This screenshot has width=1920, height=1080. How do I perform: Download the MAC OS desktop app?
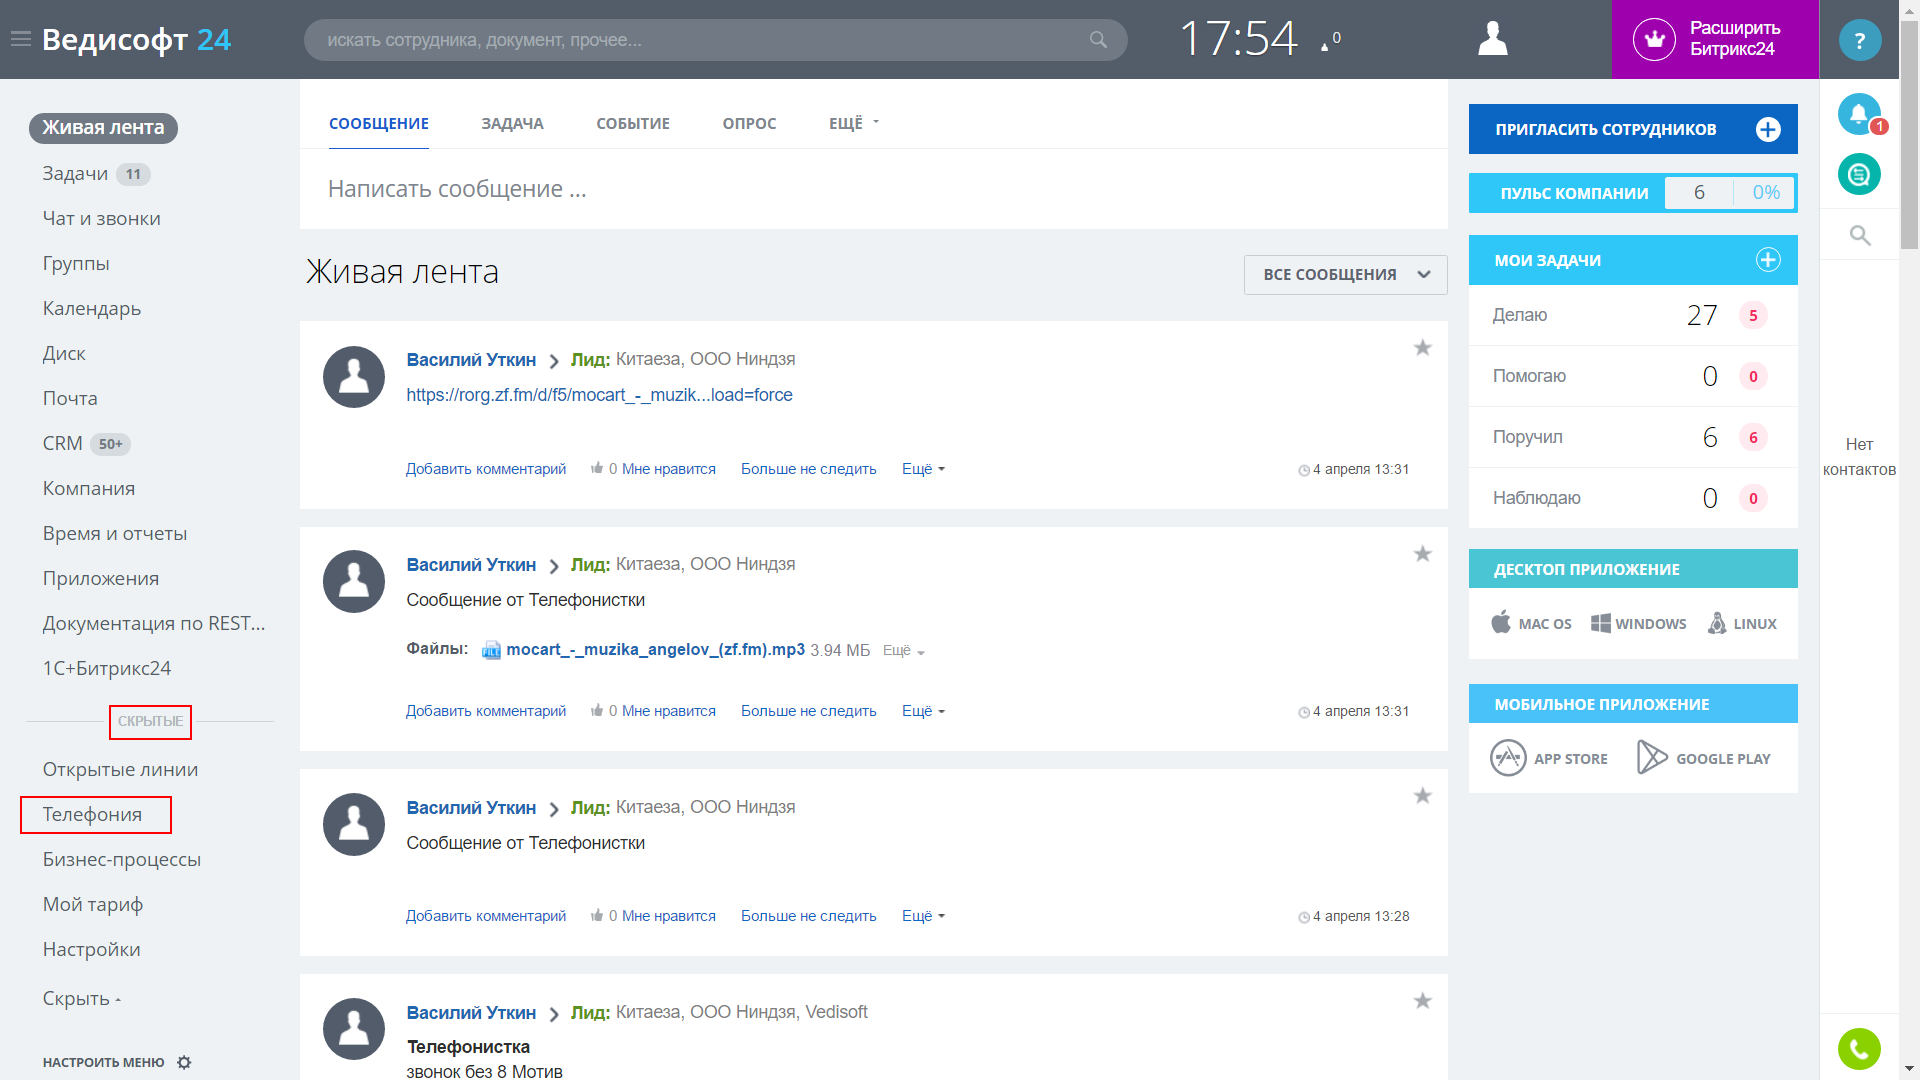(1531, 623)
